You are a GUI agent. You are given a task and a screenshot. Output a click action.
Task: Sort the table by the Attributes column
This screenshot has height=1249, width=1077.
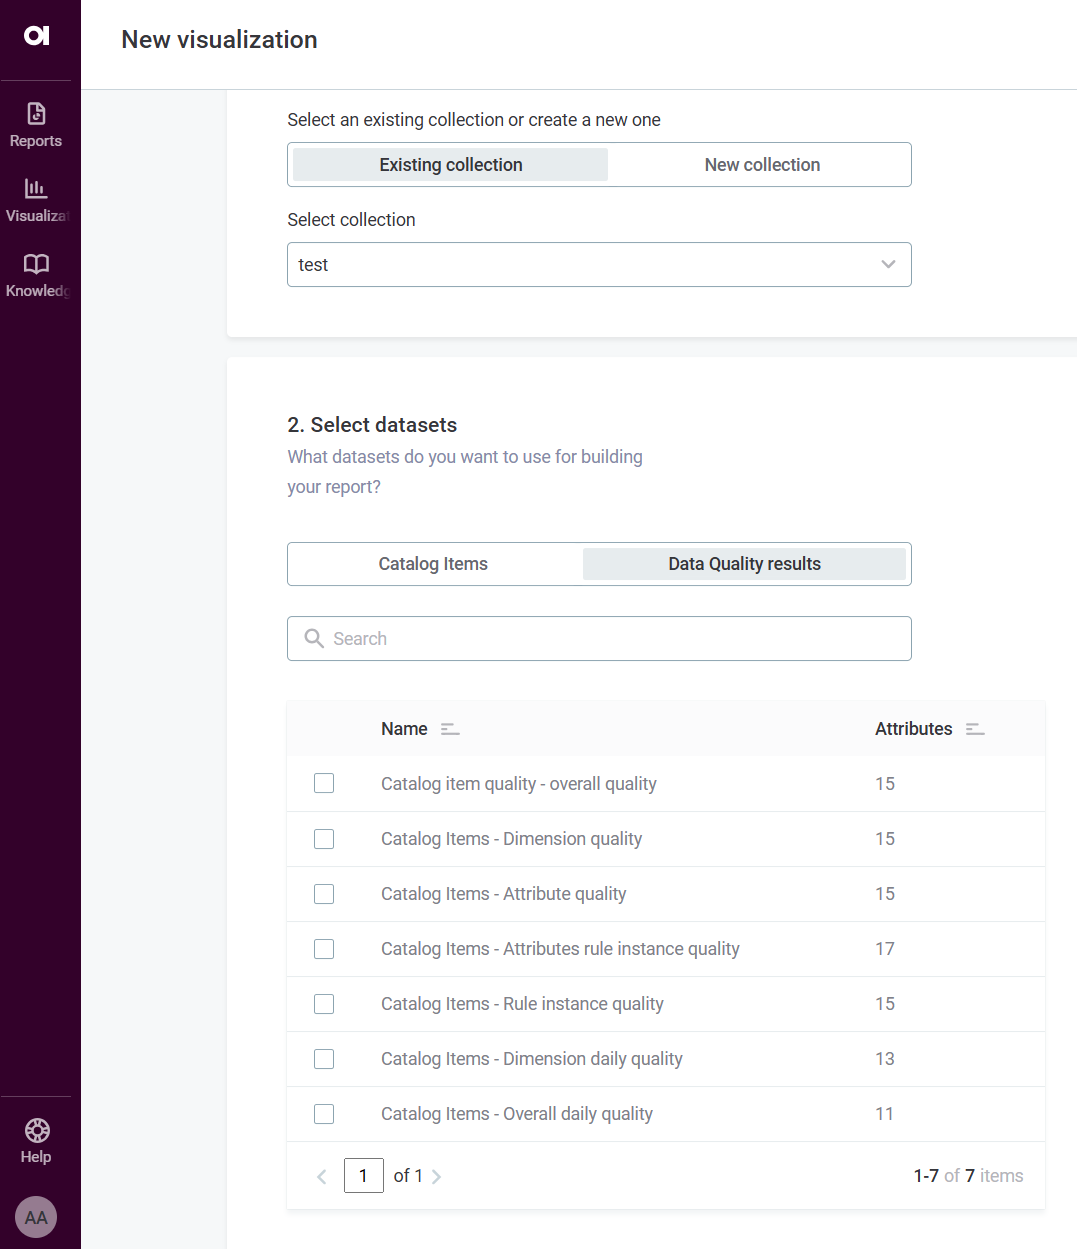click(975, 729)
